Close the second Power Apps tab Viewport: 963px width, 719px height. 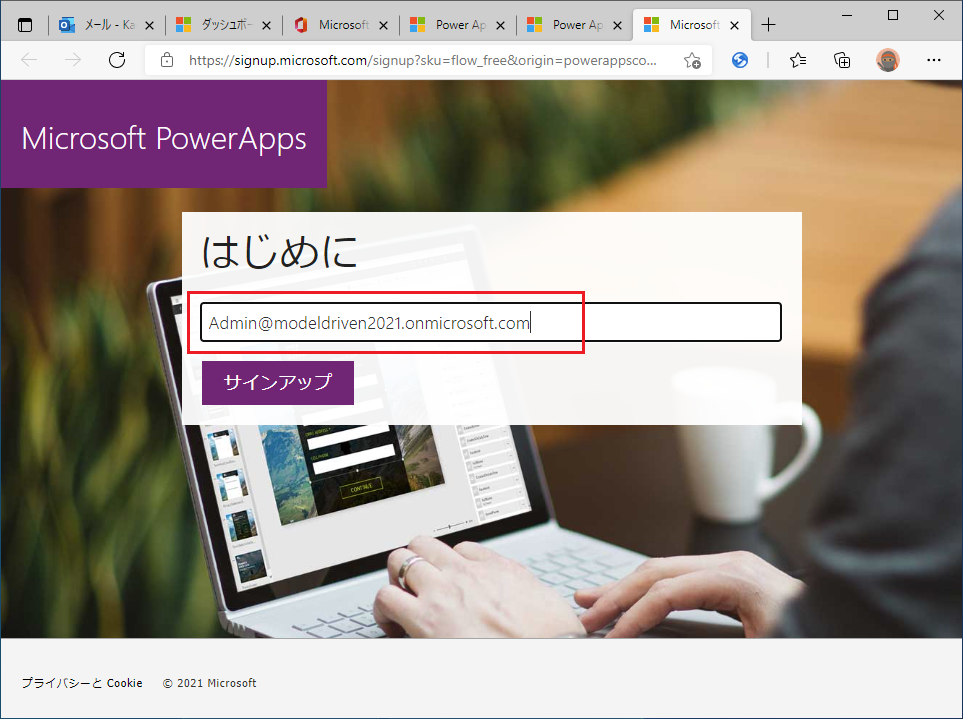coord(618,25)
